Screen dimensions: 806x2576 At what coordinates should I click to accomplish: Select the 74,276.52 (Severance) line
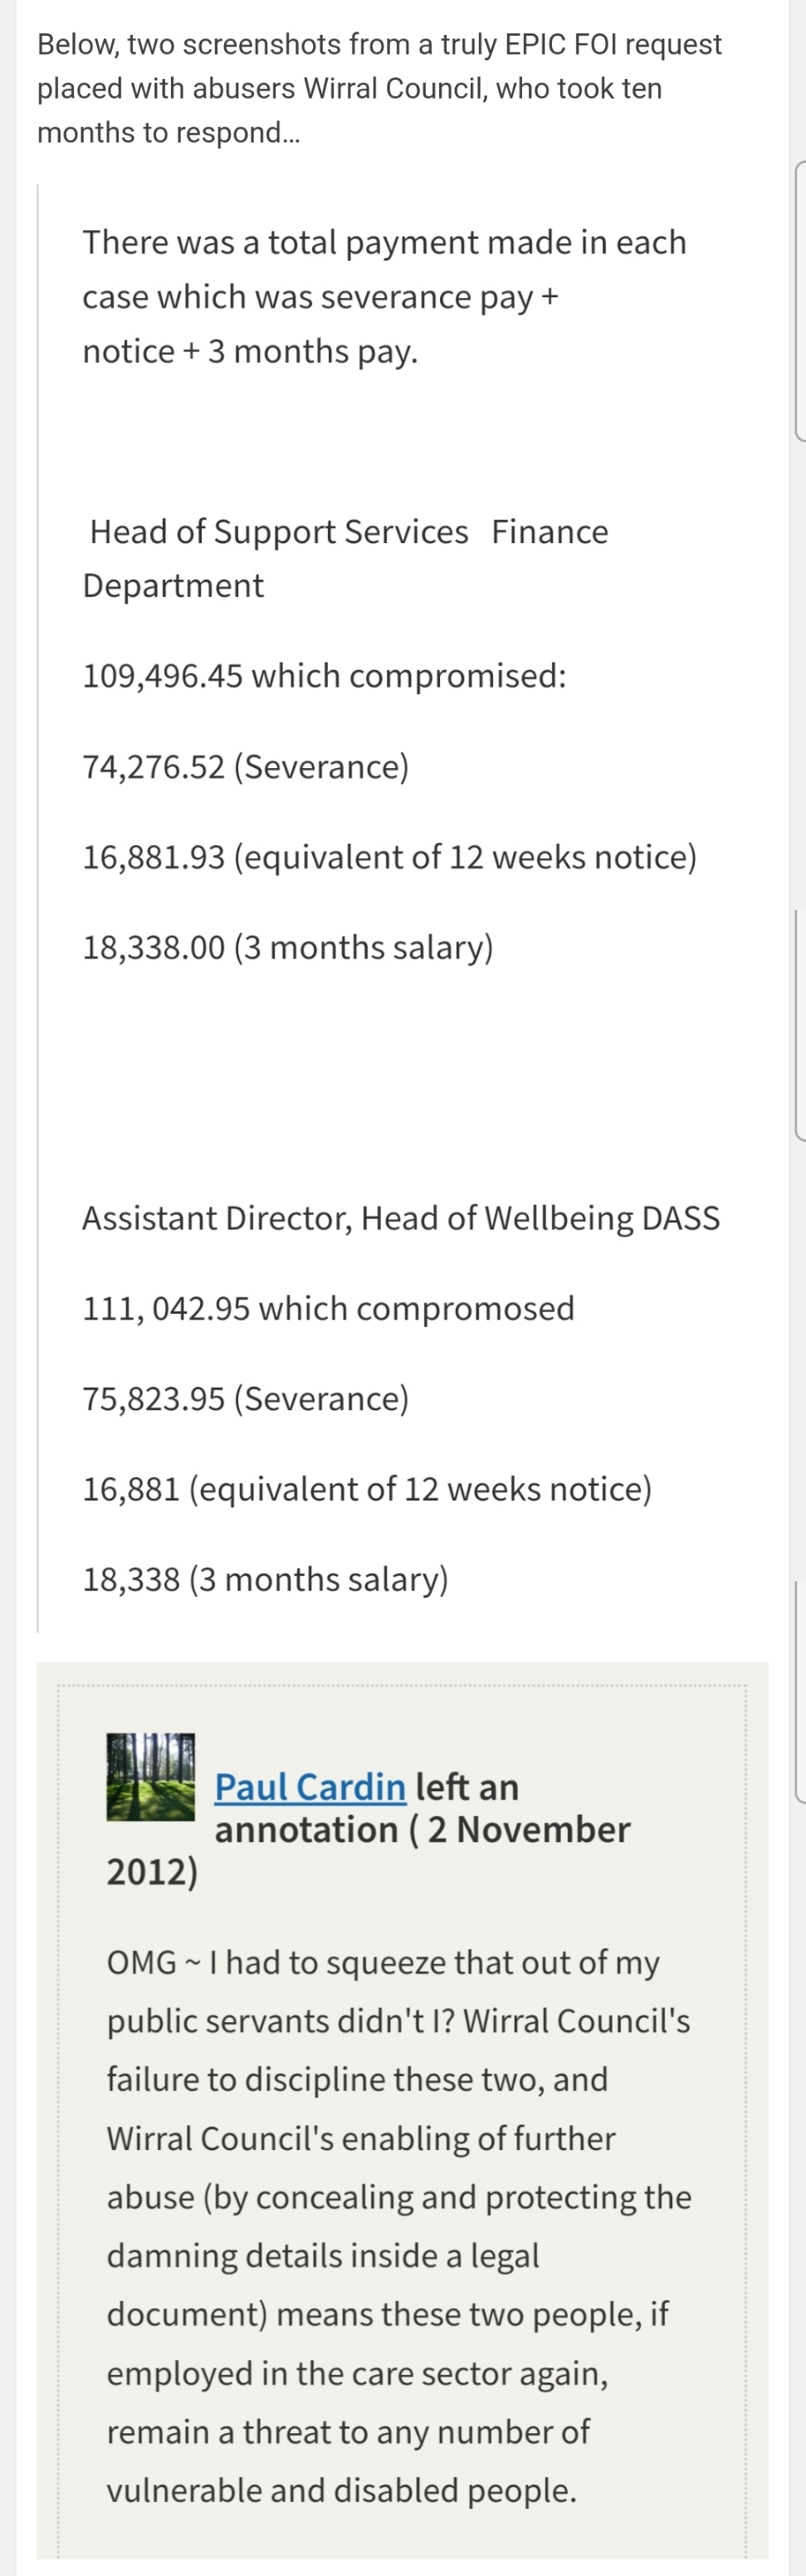point(246,767)
